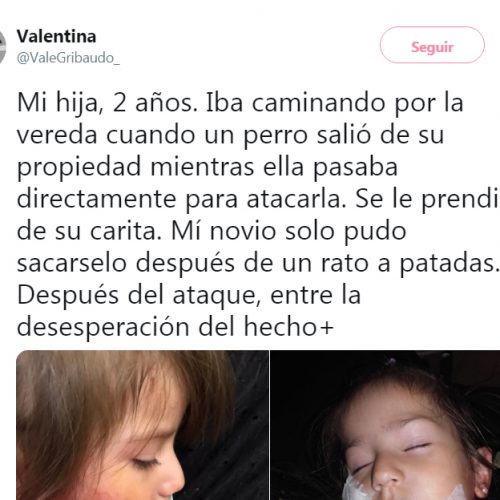The height and width of the screenshot is (500, 500).
Task: Click the word 'caminando' in the tweet
Action: click(x=318, y=103)
